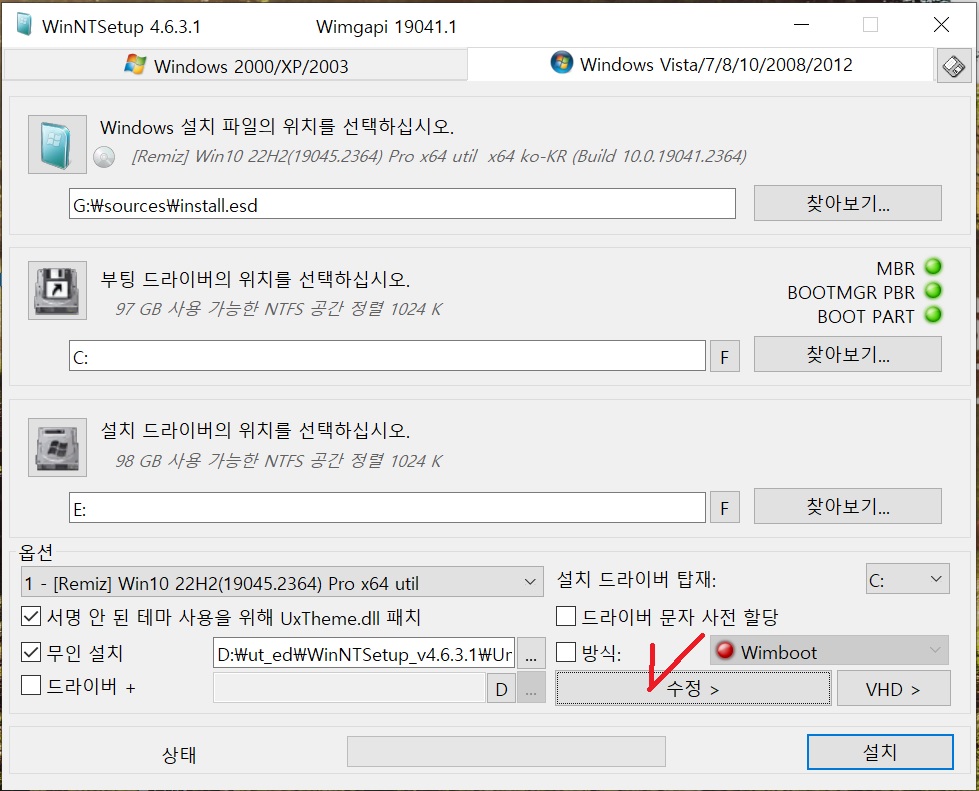The image size is (979, 791).
Task: Enable the 방식 checkbox
Action: [x=566, y=652]
